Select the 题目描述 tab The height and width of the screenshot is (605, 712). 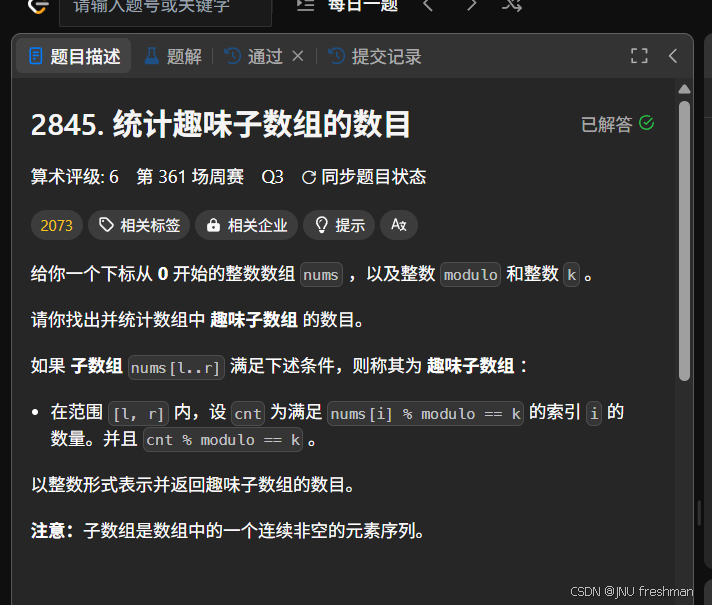pos(74,56)
